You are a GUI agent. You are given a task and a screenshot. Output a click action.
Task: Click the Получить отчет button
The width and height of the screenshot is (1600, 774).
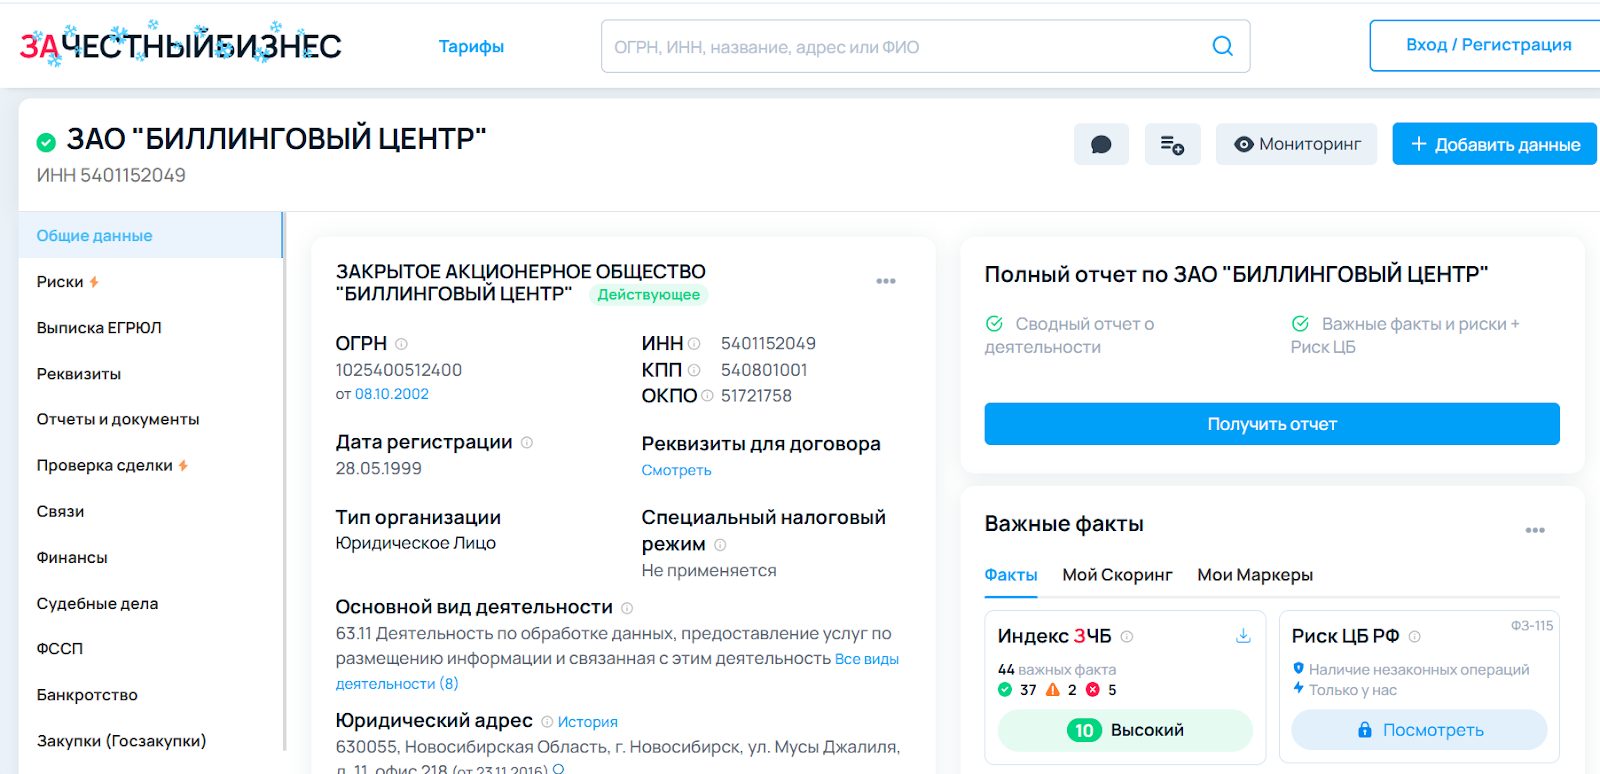coord(1271,424)
